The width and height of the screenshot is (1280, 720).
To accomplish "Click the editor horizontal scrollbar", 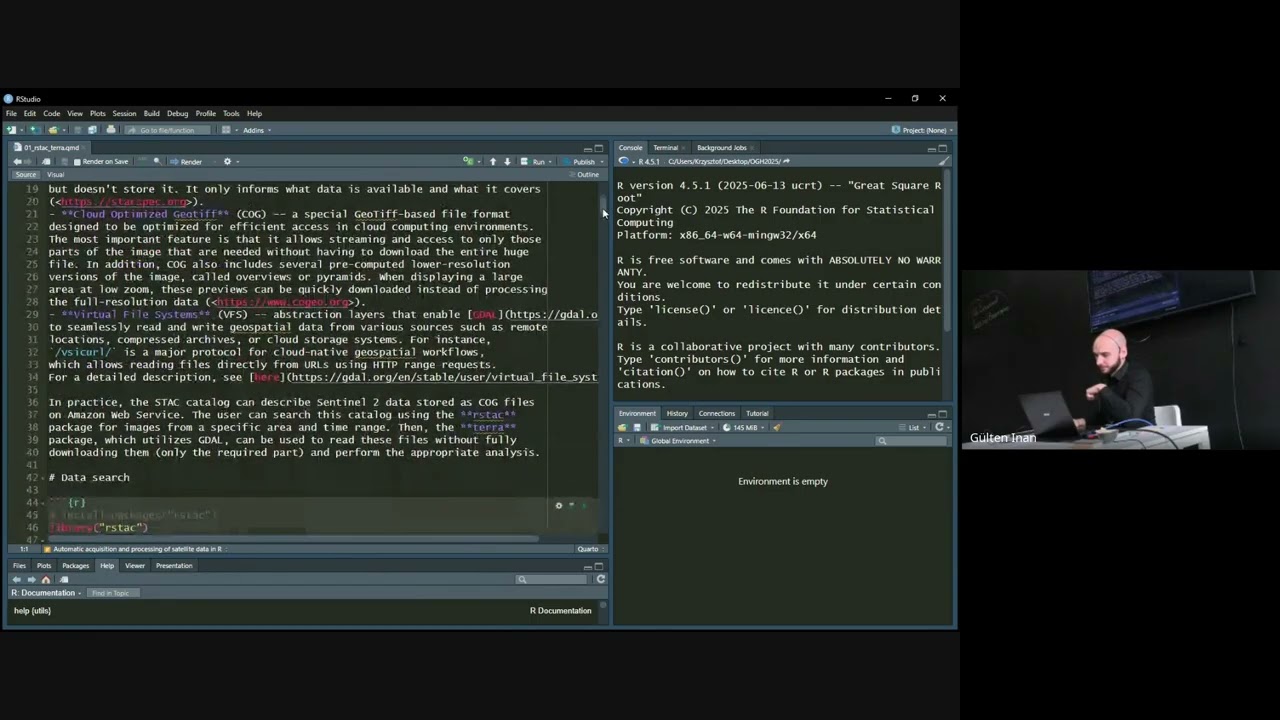I will 293,539.
